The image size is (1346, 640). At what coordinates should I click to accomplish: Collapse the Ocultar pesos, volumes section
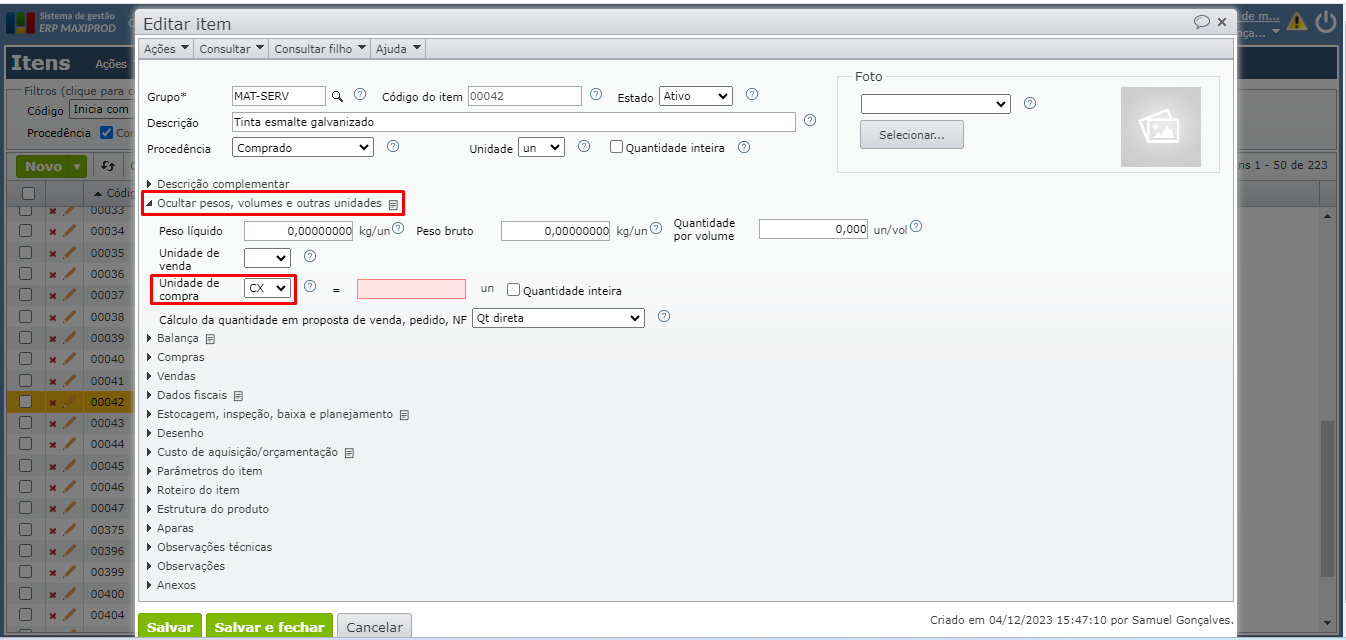pos(263,203)
